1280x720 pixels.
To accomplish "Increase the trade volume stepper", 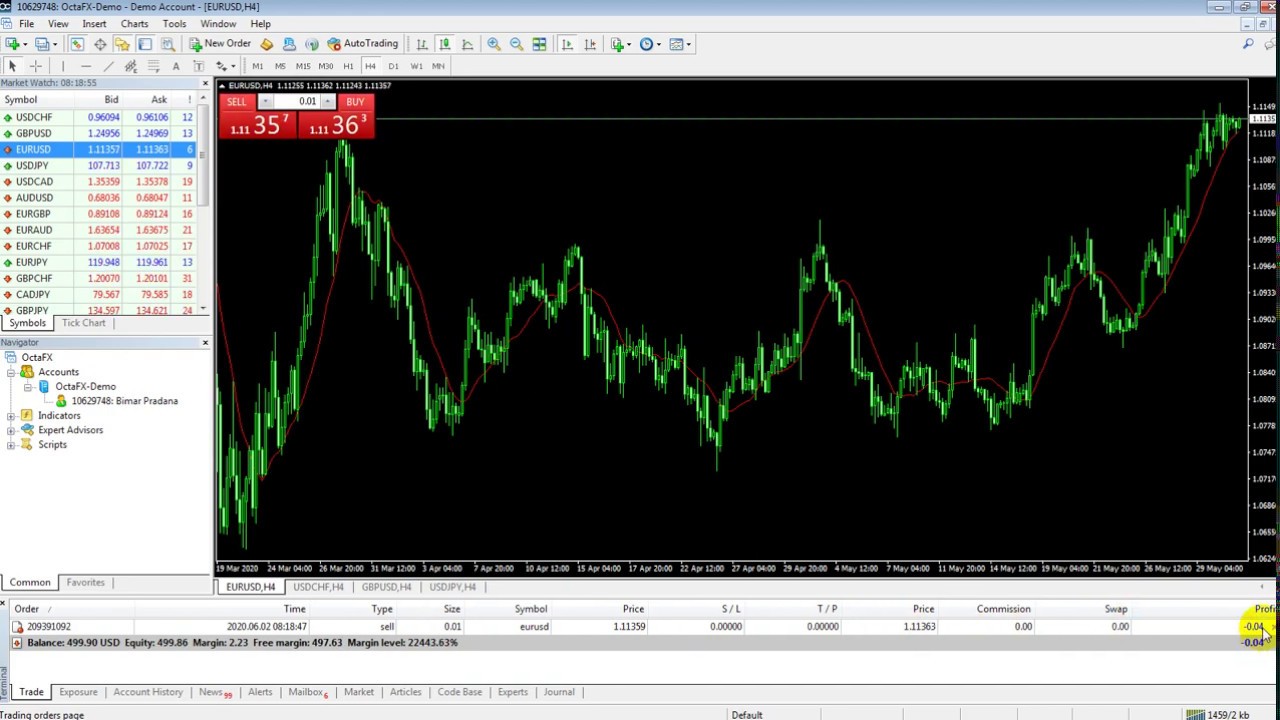I will 328,102.
